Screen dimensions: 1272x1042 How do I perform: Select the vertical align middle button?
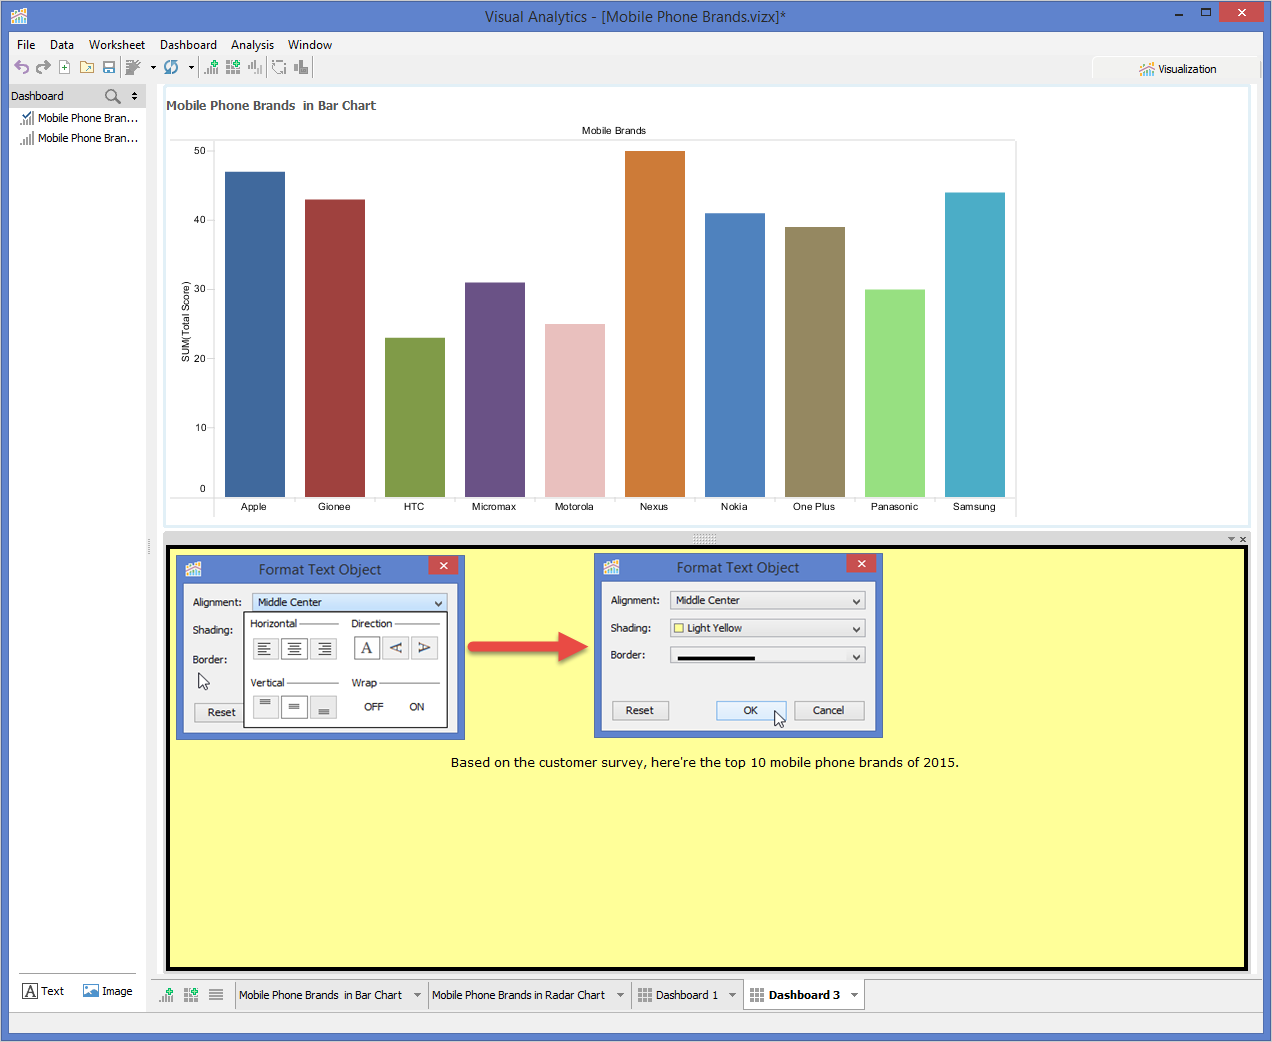point(294,707)
